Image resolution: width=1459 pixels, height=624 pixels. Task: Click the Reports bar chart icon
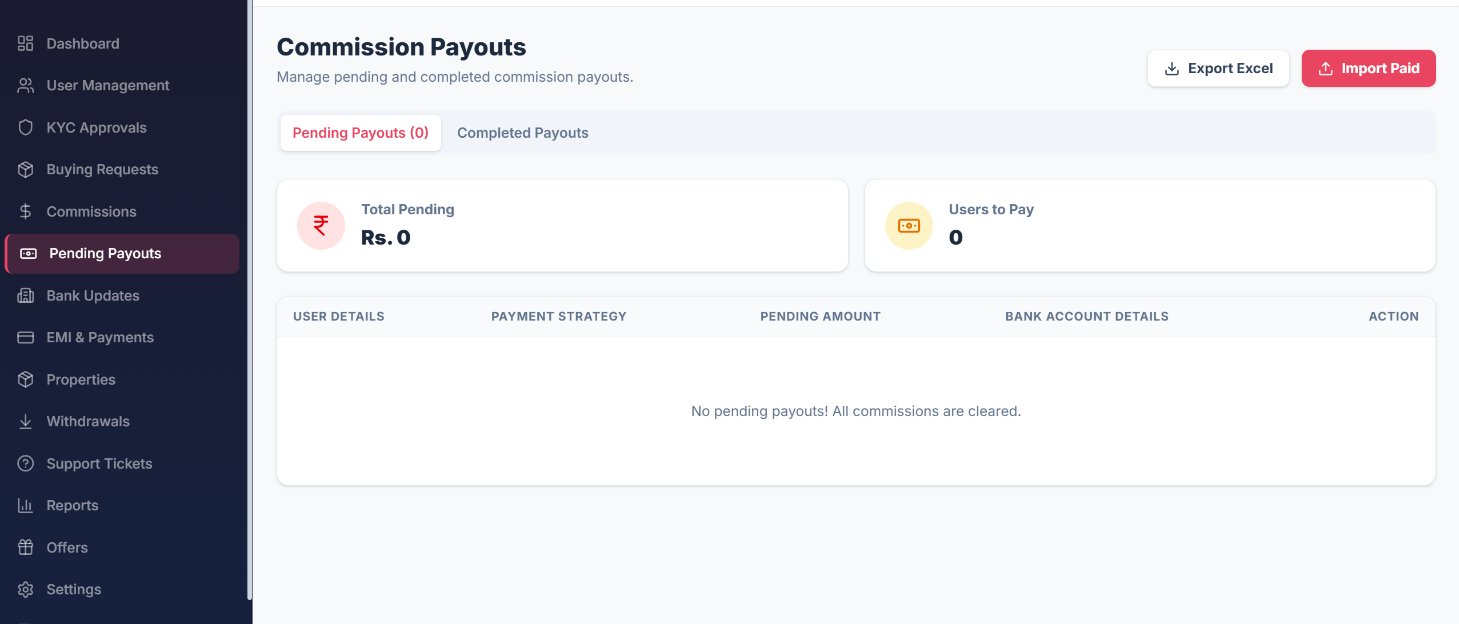26,506
